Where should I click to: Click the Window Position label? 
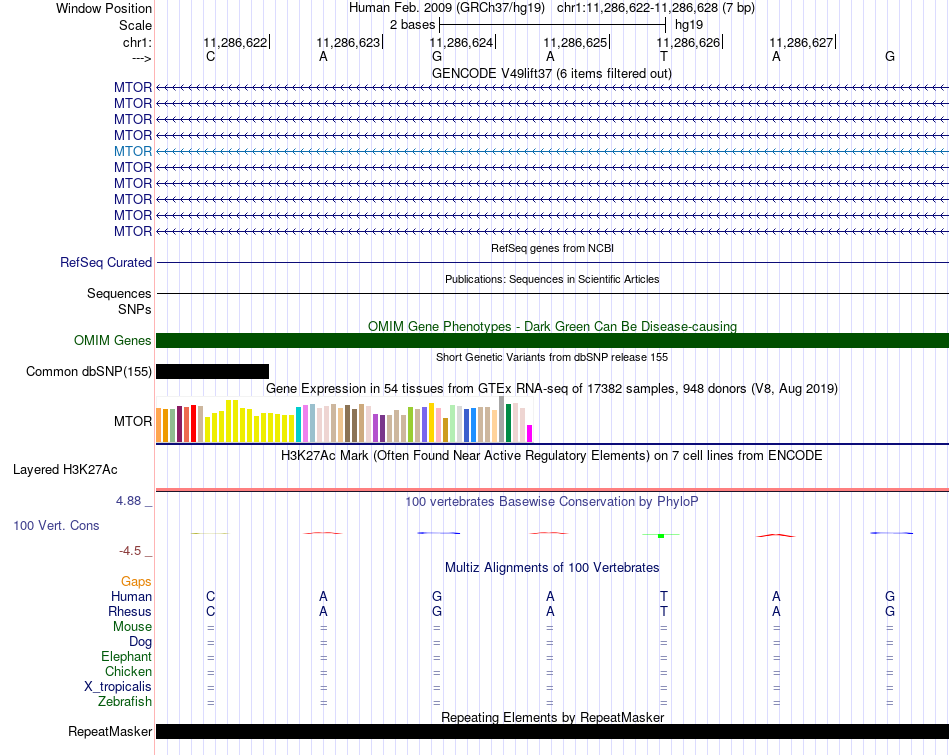[x=104, y=8]
